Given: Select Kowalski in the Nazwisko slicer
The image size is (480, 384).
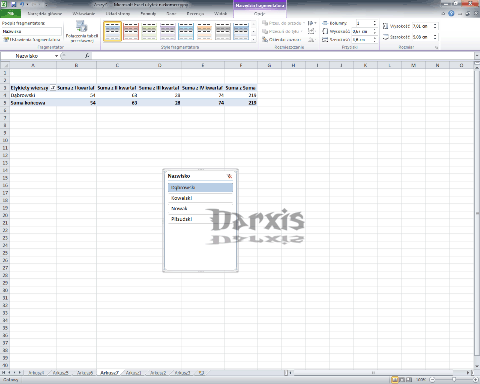Looking at the screenshot, I should (200, 198).
